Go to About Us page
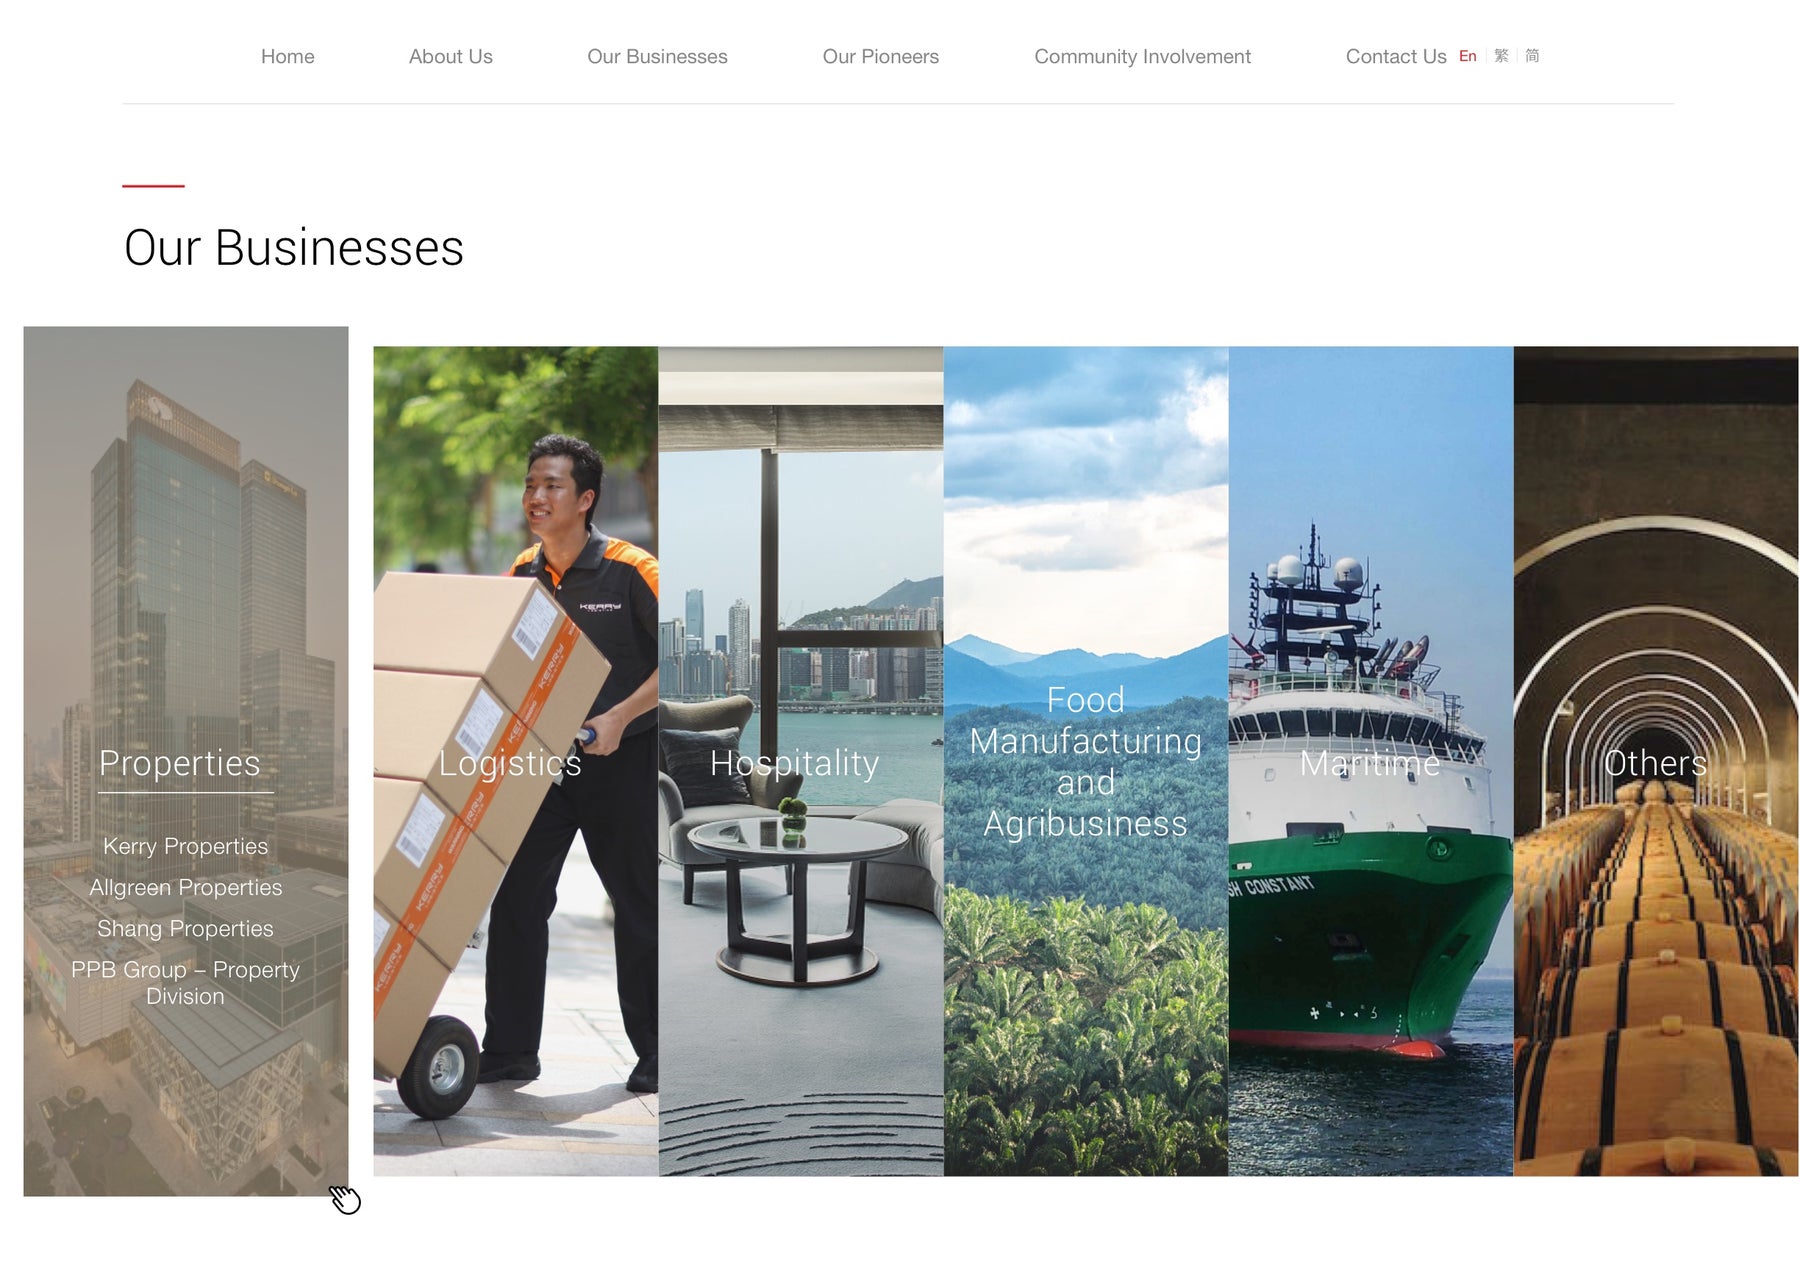Screen dimensions: 1800x1287 [450, 57]
